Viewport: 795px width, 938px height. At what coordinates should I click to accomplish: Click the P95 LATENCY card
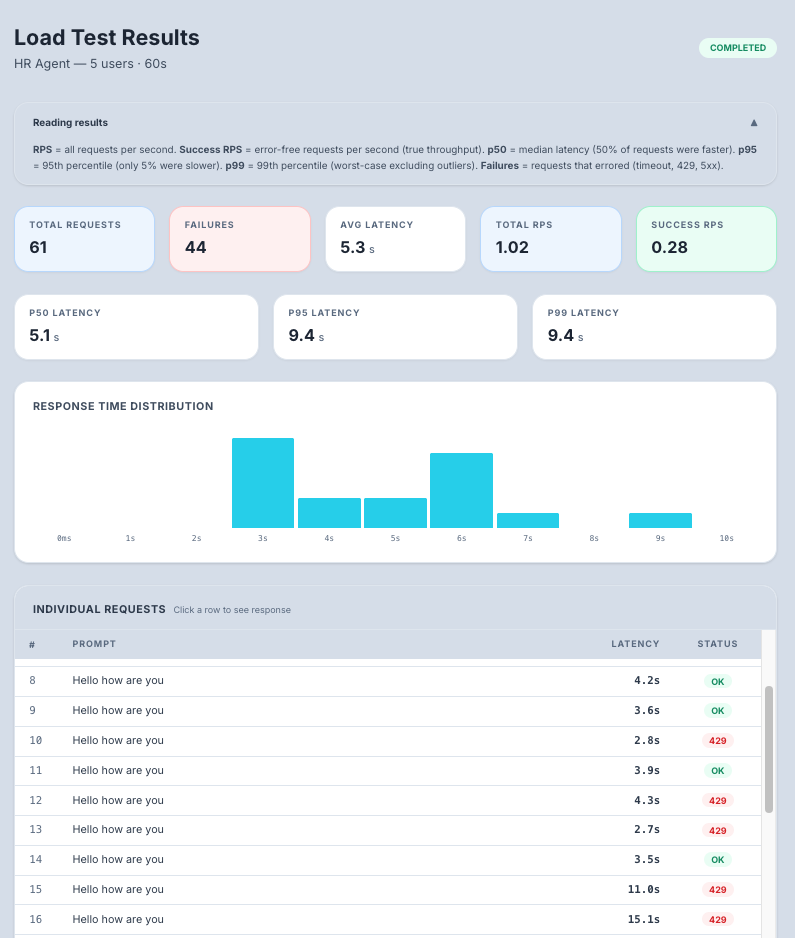pos(395,327)
